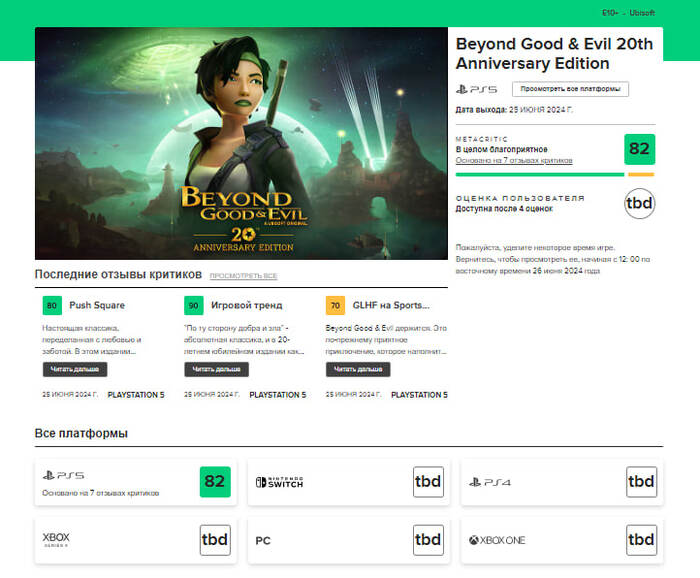Click the tbd user score circle

point(639,203)
